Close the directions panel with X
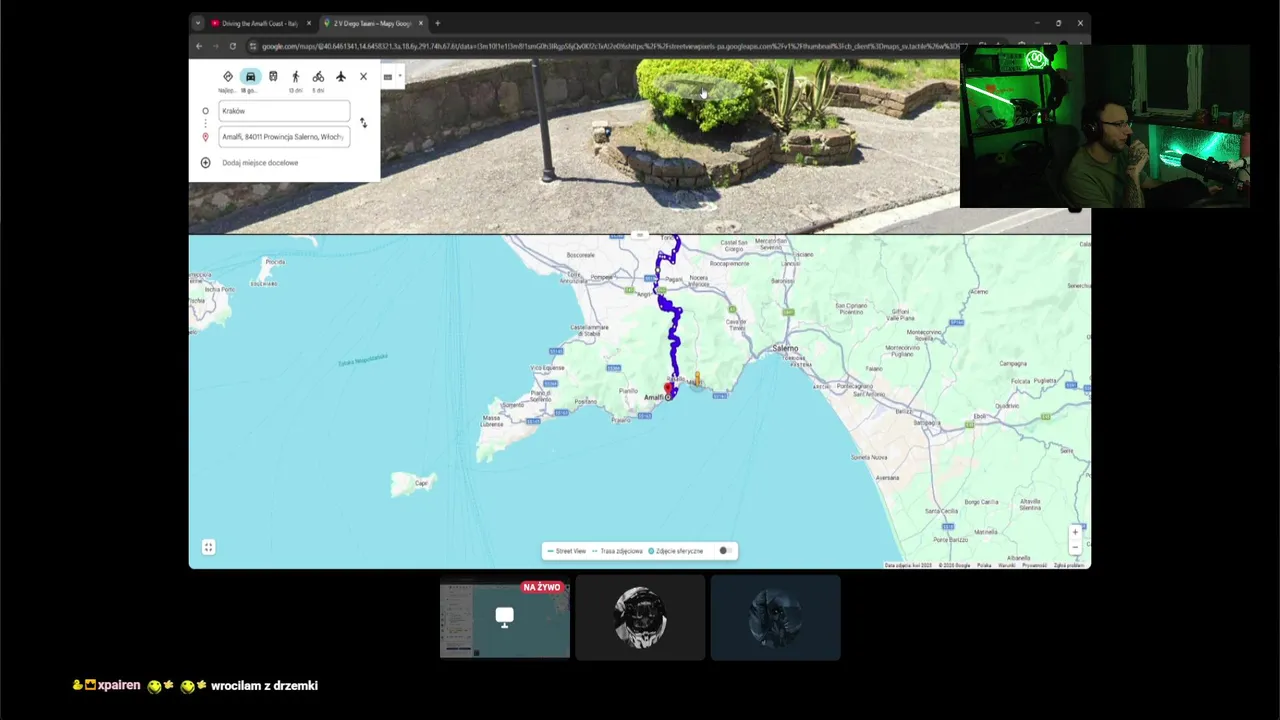Viewport: 1280px width, 720px height. point(363,76)
